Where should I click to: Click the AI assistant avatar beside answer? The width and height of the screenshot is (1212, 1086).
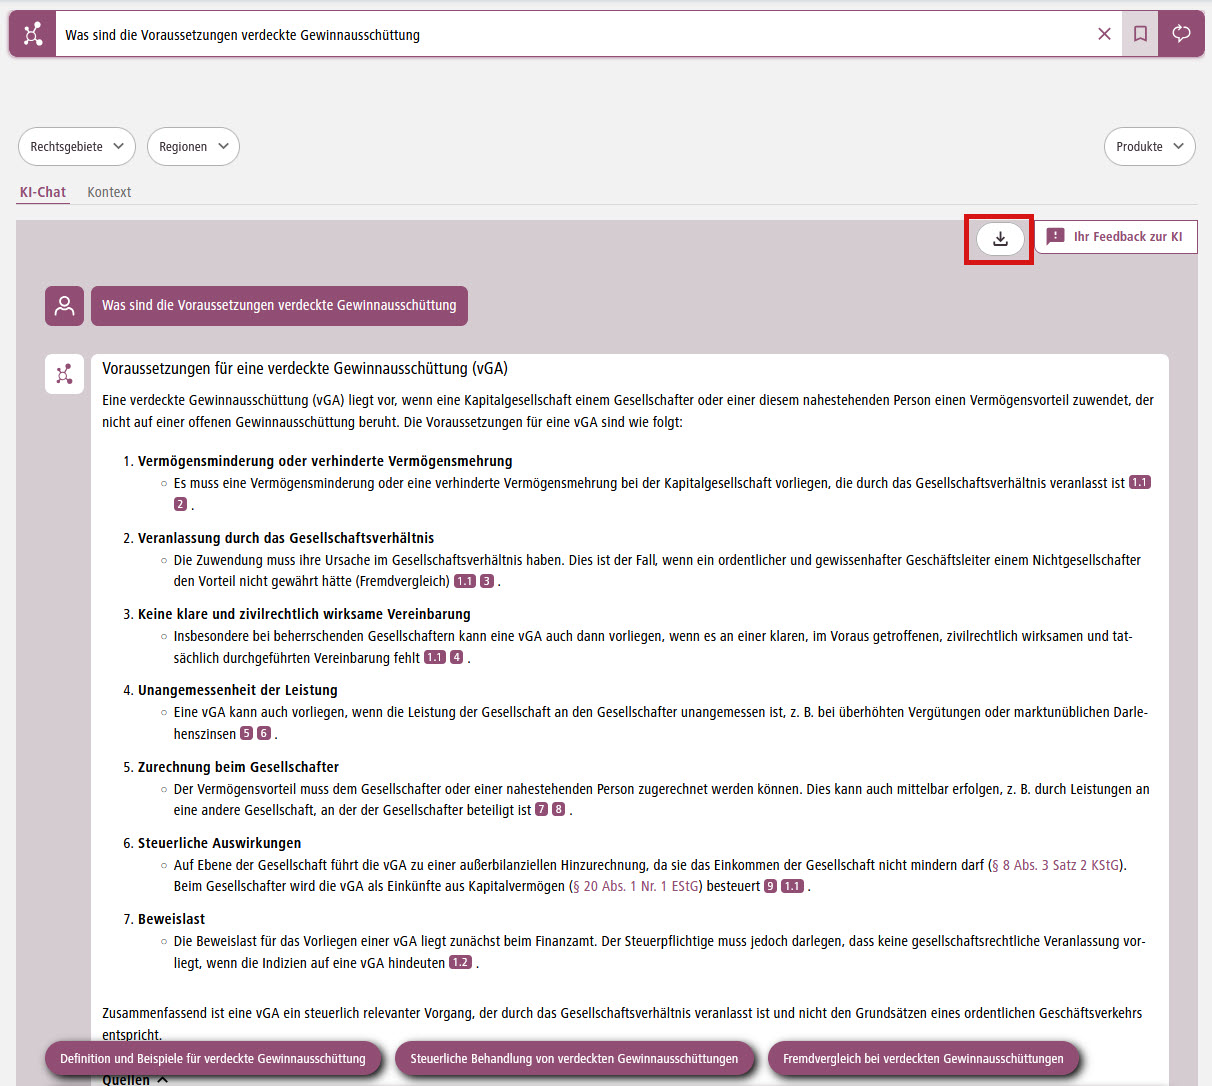point(64,374)
